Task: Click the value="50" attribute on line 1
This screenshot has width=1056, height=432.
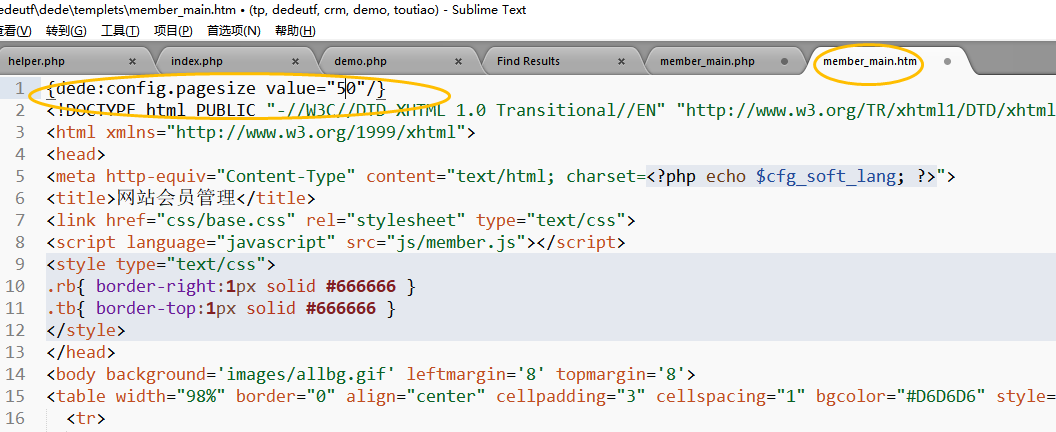Action: point(316,88)
